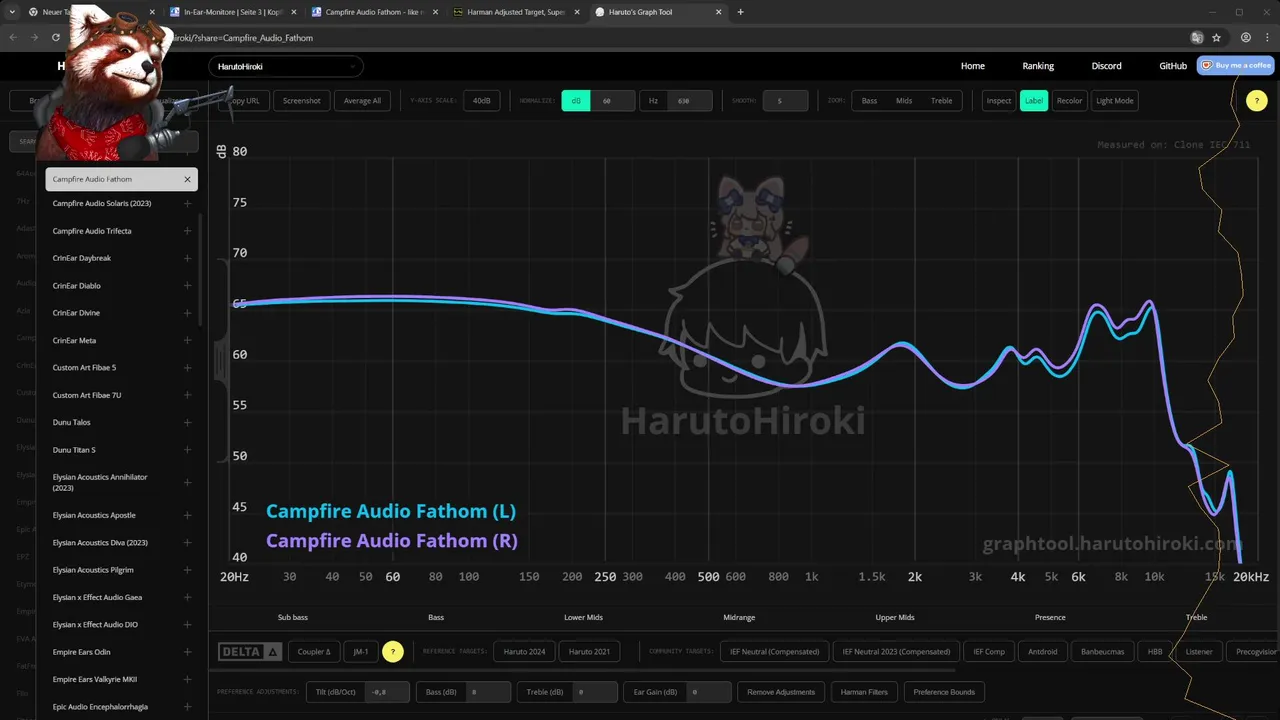Image resolution: width=1280 pixels, height=720 pixels.
Task: Click the Recolor button
Action: (1070, 101)
